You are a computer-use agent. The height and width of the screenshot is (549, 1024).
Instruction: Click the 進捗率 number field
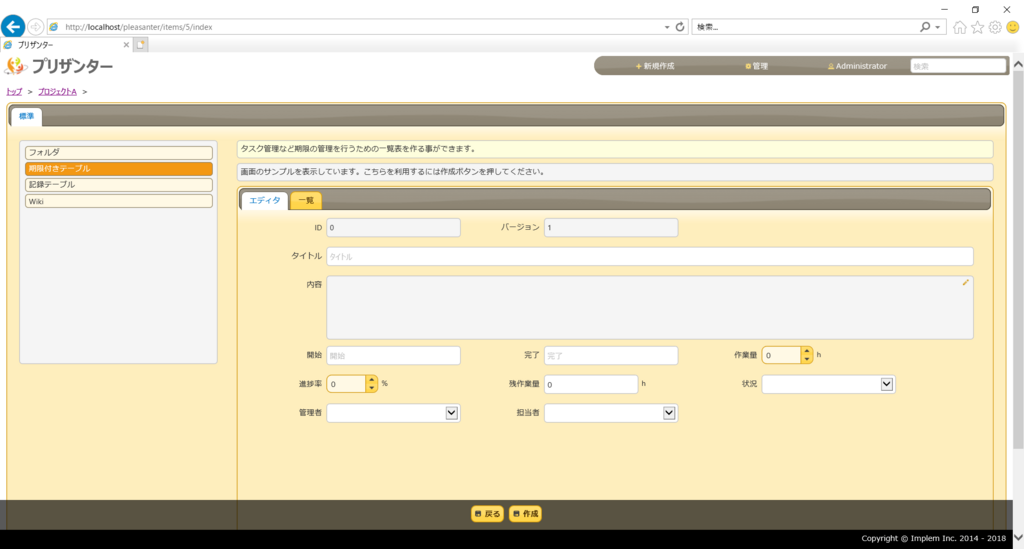(345, 384)
